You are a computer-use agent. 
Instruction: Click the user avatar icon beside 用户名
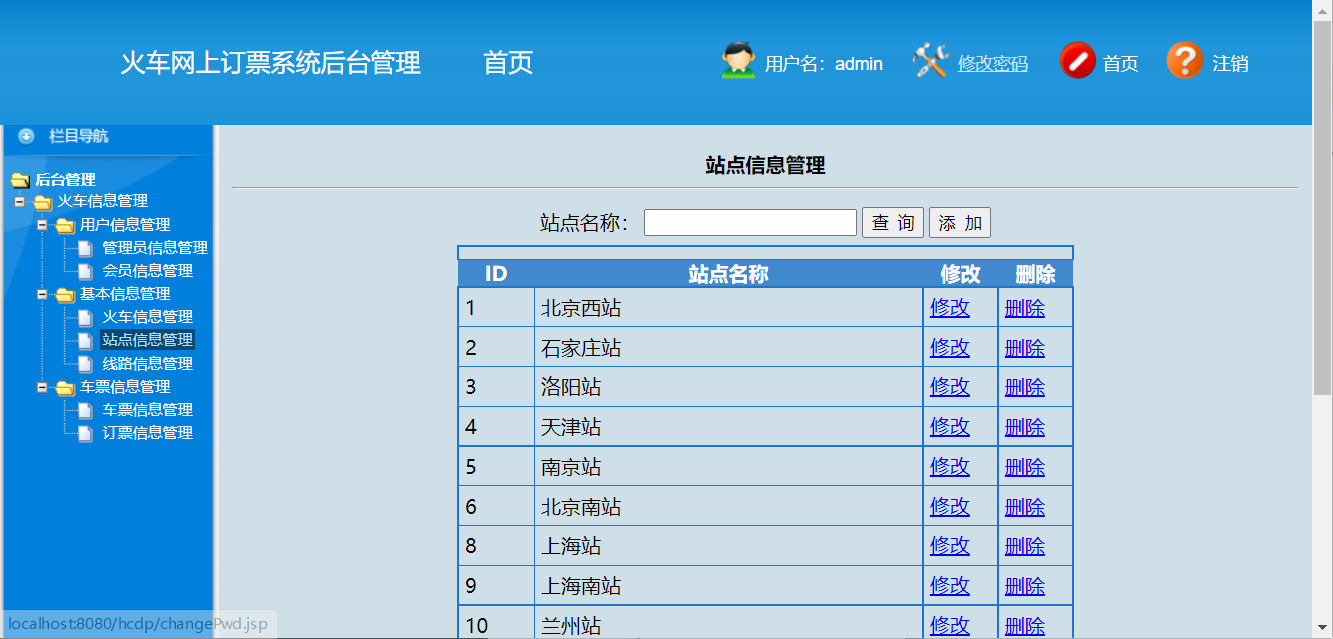[x=737, y=60]
